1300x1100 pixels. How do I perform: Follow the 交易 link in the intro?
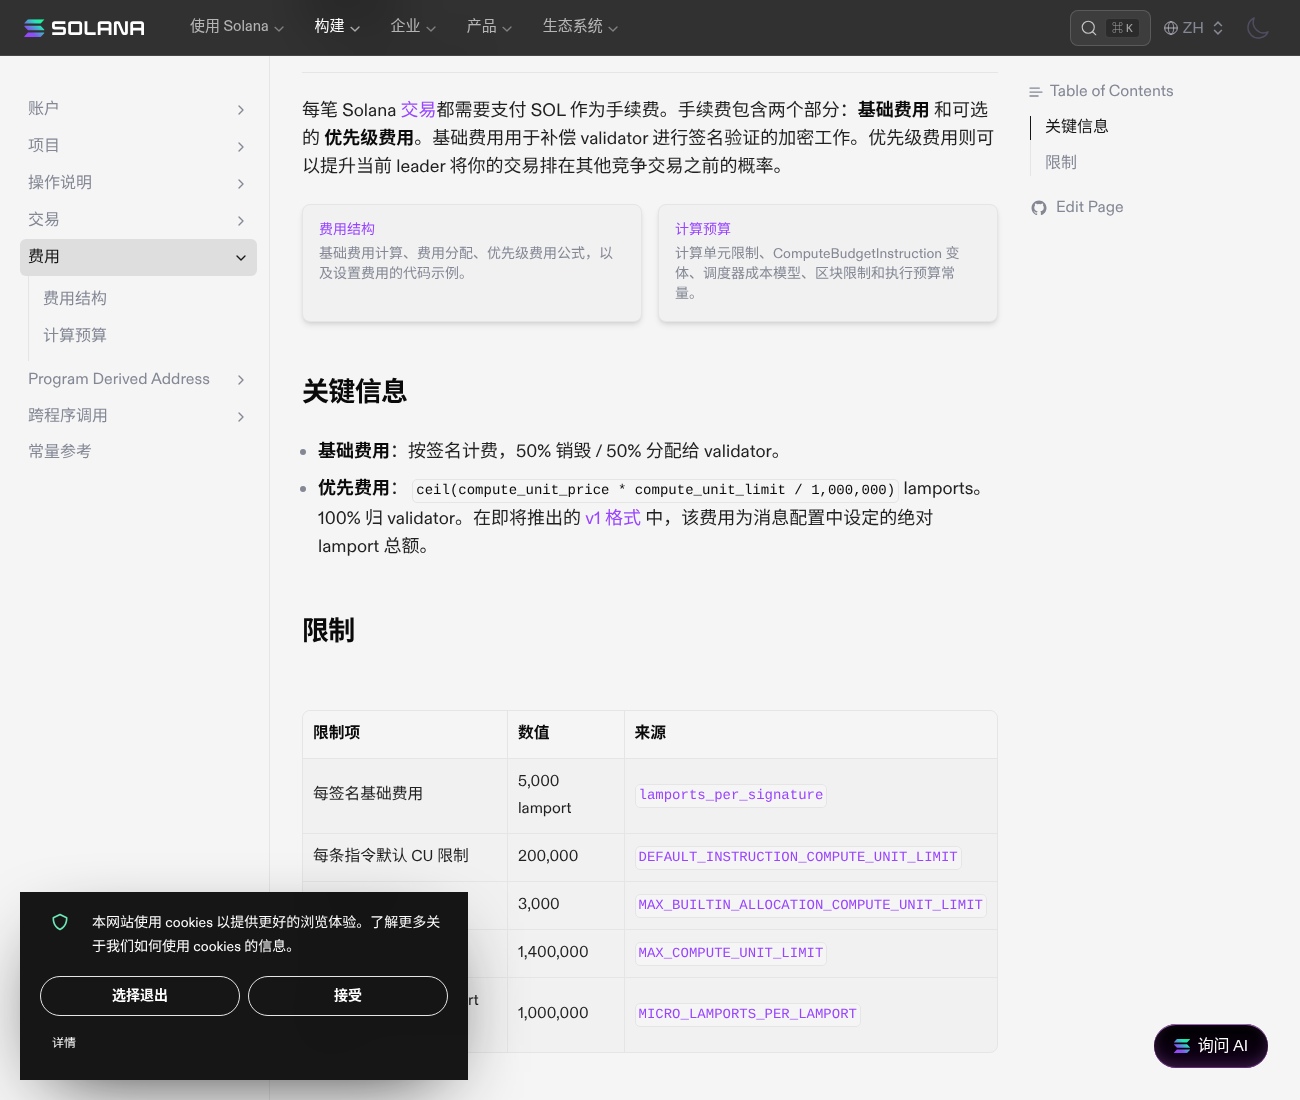point(418,110)
